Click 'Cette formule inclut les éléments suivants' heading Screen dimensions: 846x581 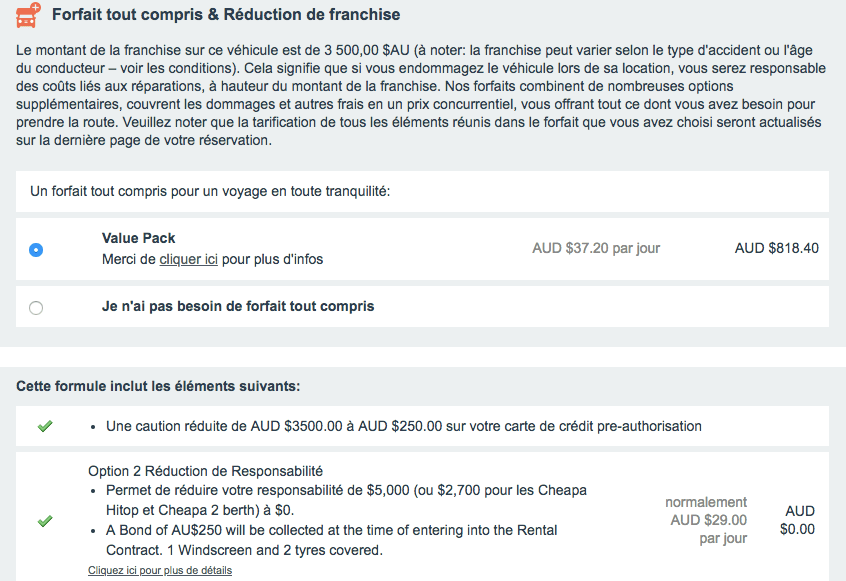coord(157,386)
